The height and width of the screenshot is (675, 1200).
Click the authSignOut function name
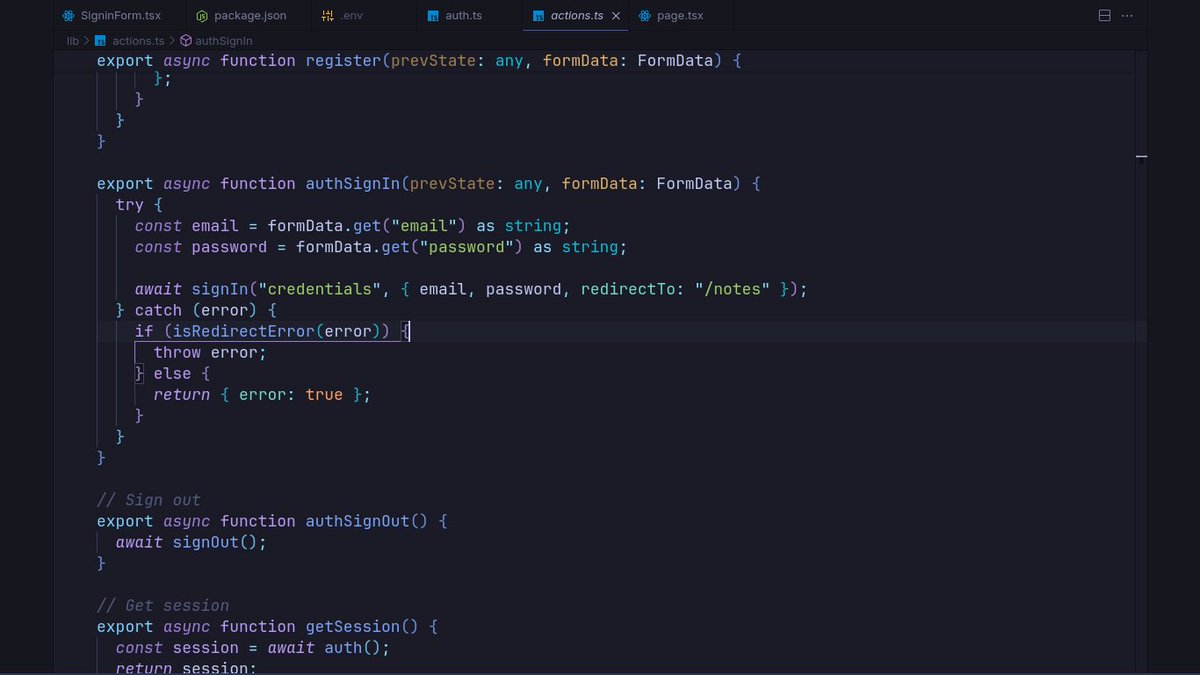click(x=358, y=521)
